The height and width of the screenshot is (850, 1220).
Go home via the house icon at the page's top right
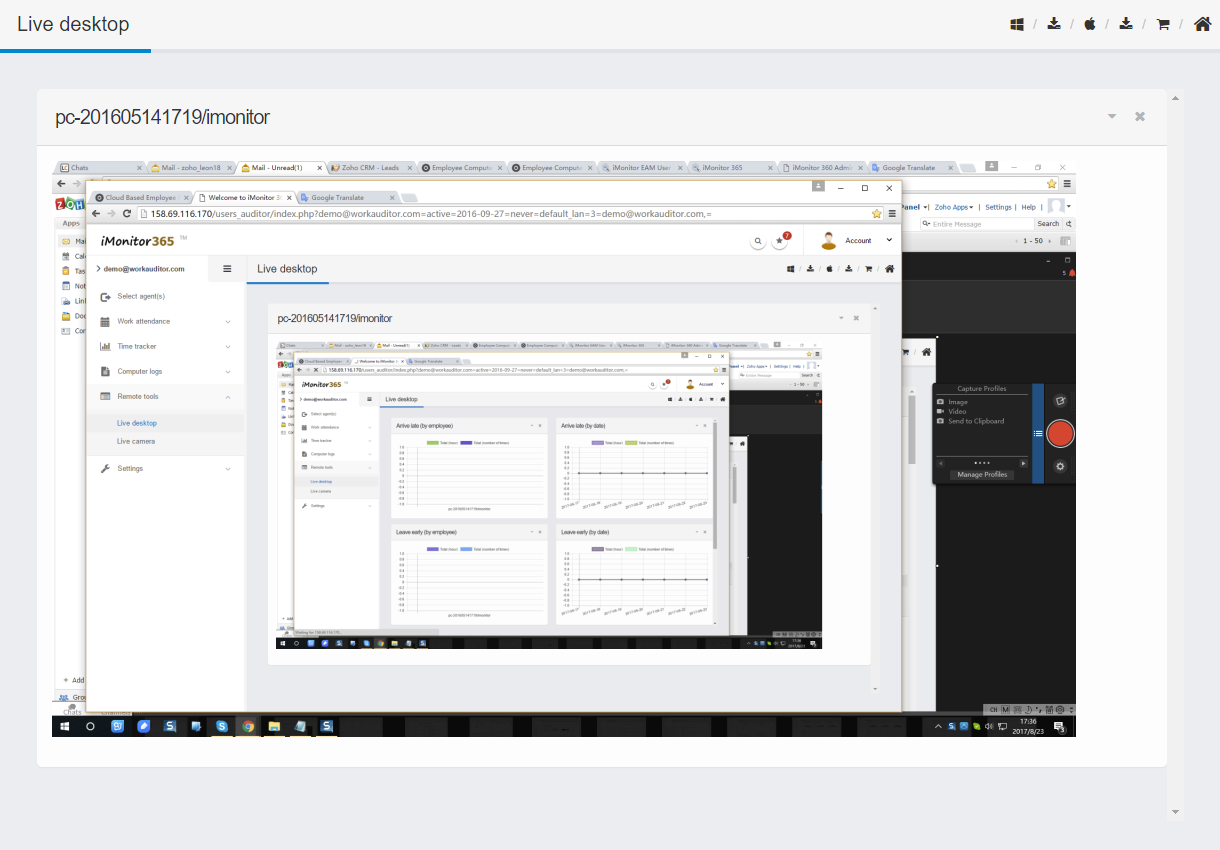1202,24
